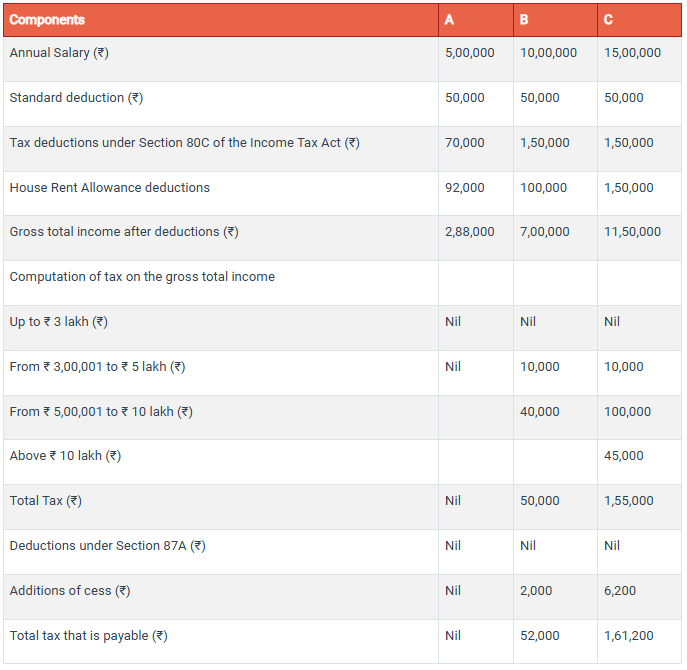The image size is (687, 670).
Task: Click the Components column header
Action: coord(47,20)
